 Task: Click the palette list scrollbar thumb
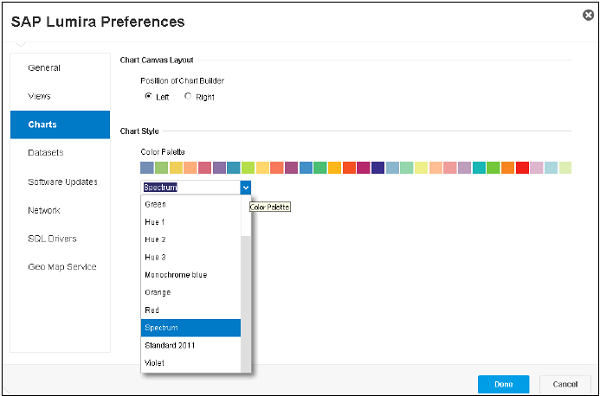[x=246, y=304]
